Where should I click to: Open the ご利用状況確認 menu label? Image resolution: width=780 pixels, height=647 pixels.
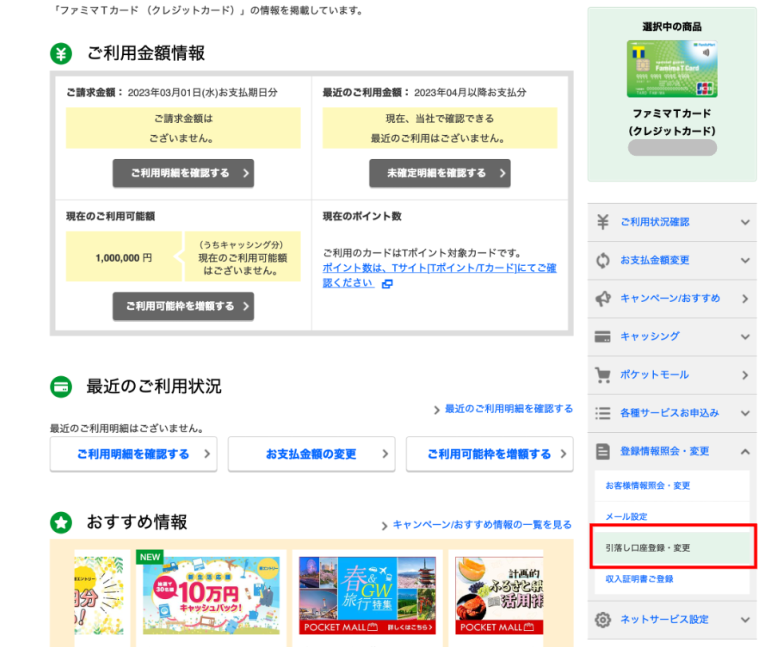(655, 222)
